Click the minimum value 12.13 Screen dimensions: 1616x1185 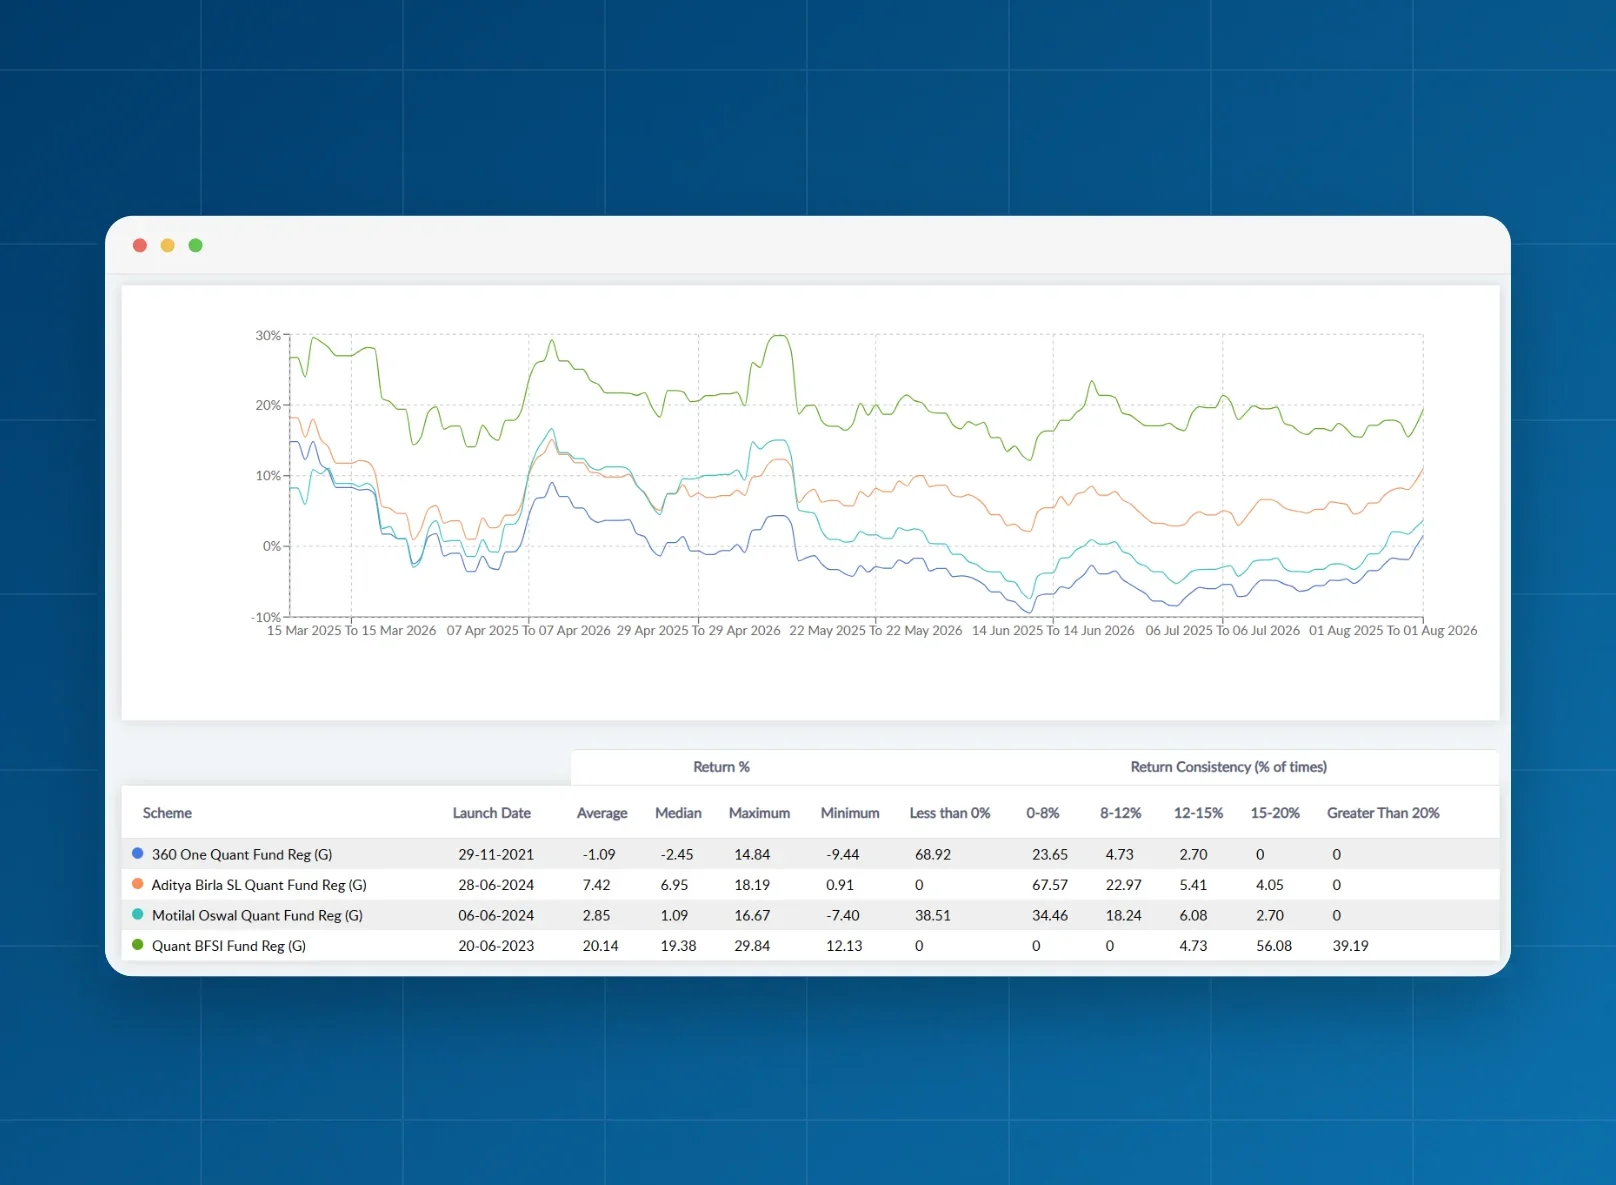(x=844, y=946)
